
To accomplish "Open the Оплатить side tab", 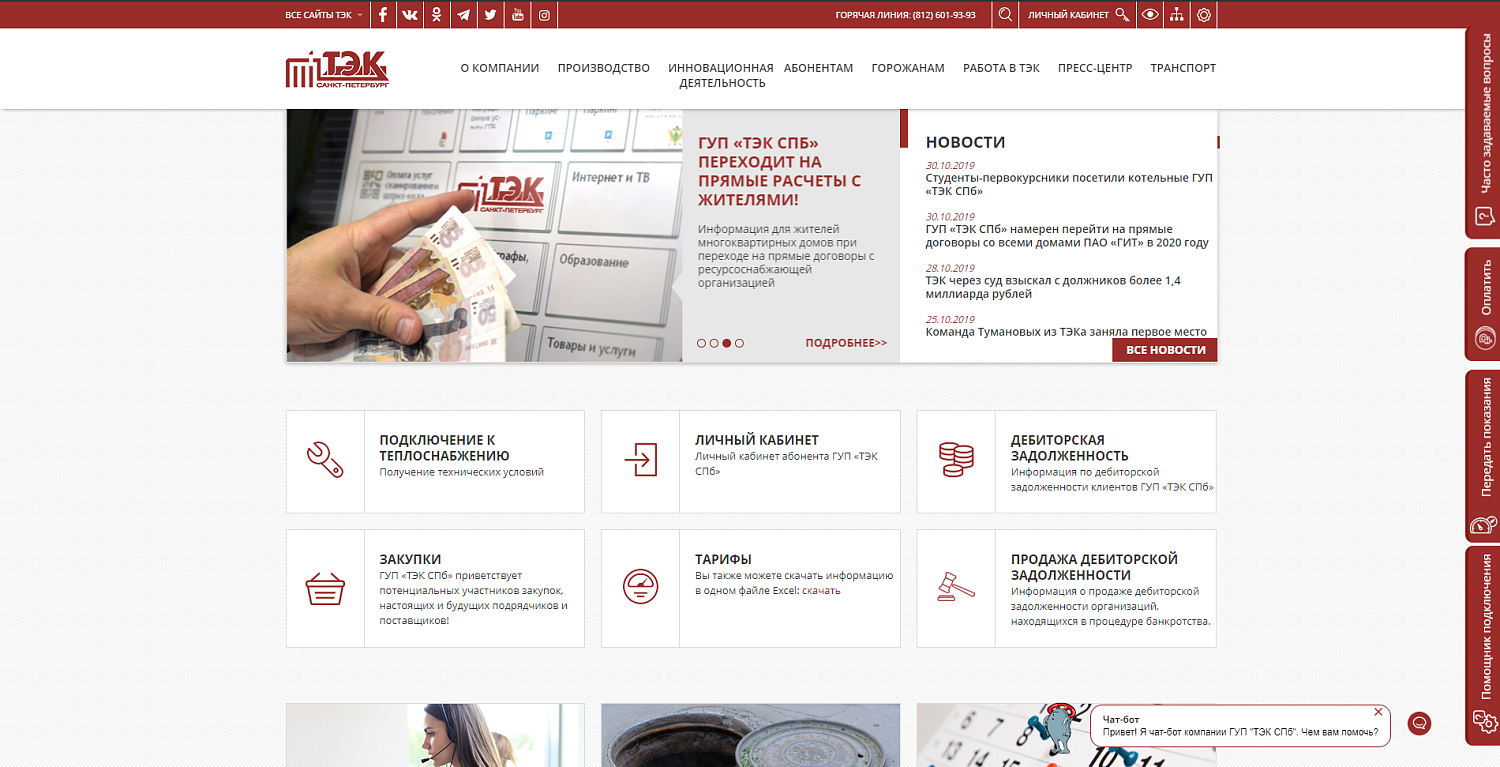I will click(1483, 304).
